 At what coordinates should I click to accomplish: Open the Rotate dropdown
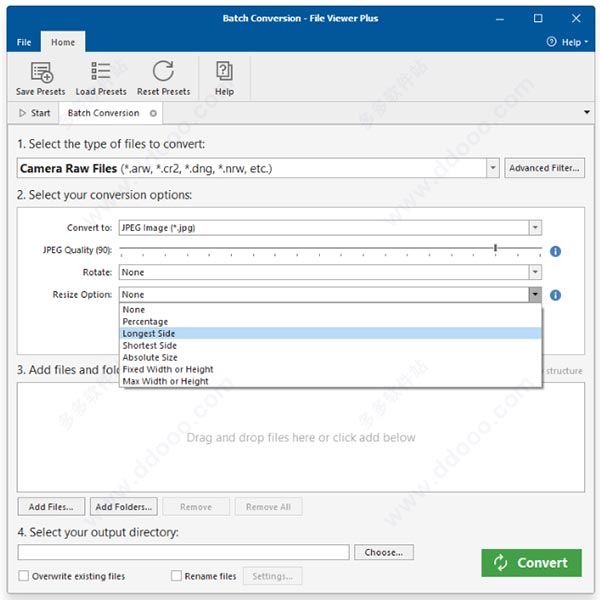click(535, 272)
